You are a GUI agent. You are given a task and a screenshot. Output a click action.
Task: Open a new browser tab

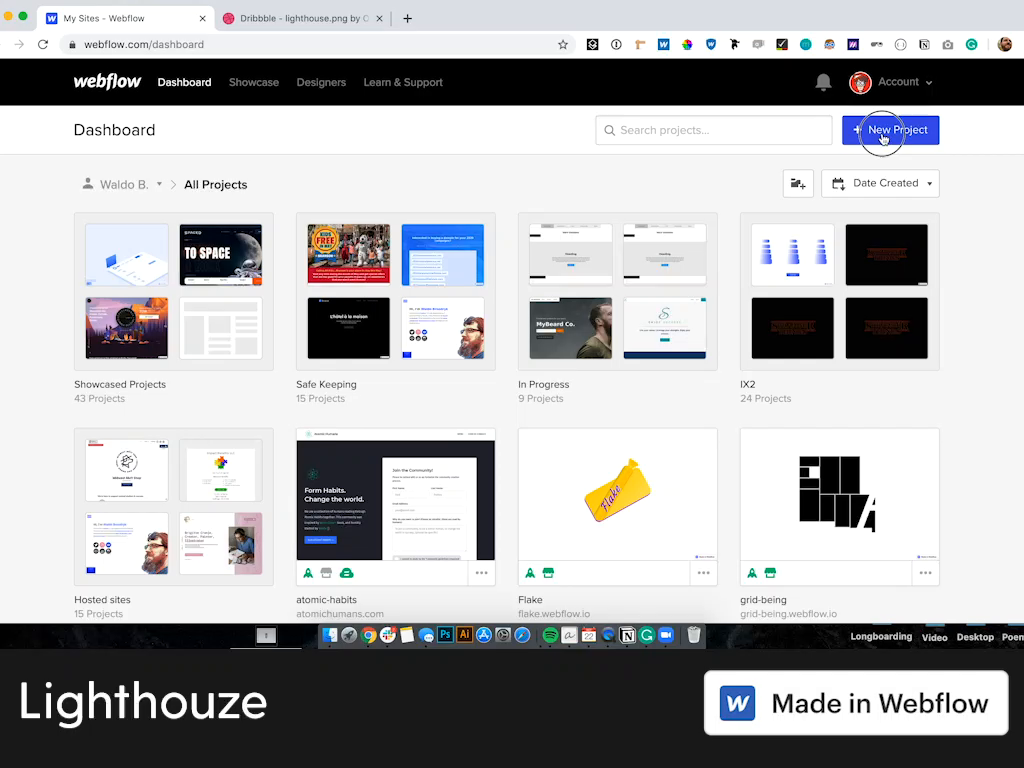[408, 18]
